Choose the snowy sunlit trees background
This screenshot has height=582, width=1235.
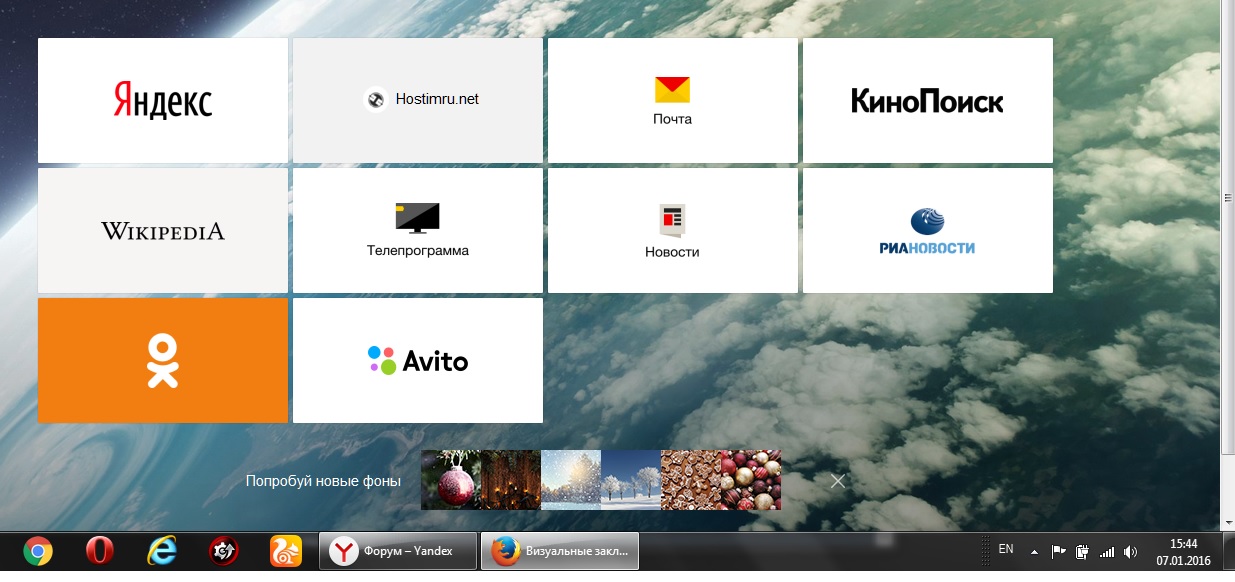tap(570, 480)
